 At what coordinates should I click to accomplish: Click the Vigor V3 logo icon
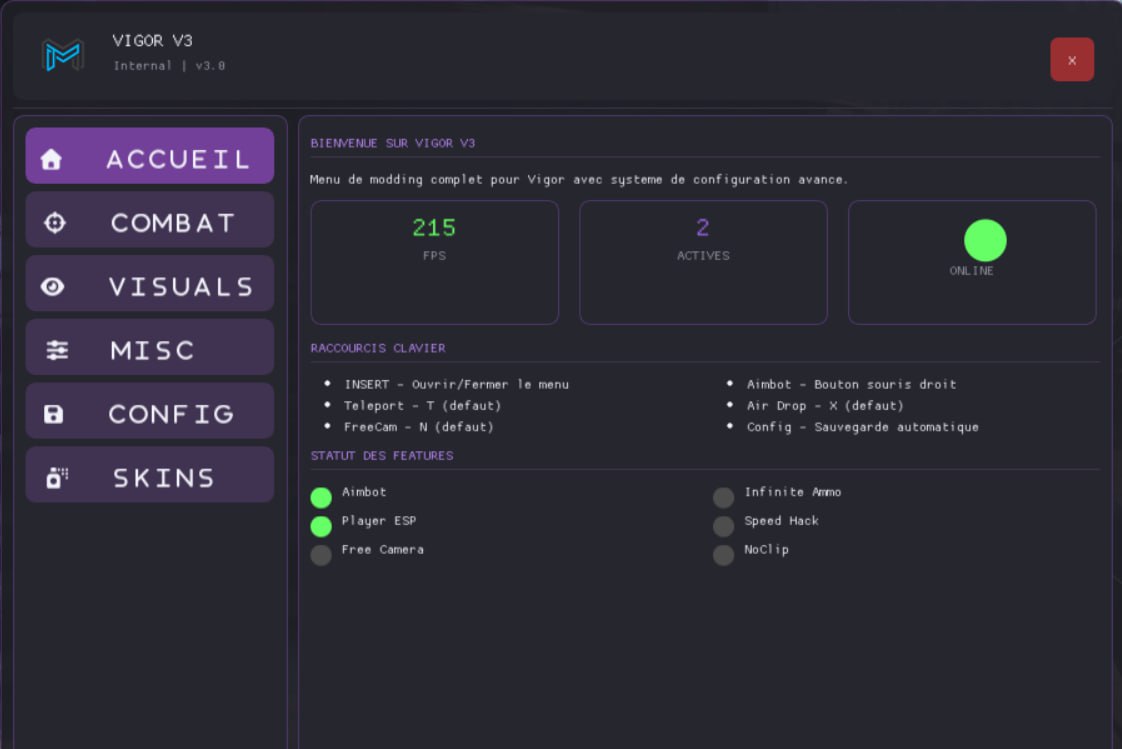62,55
